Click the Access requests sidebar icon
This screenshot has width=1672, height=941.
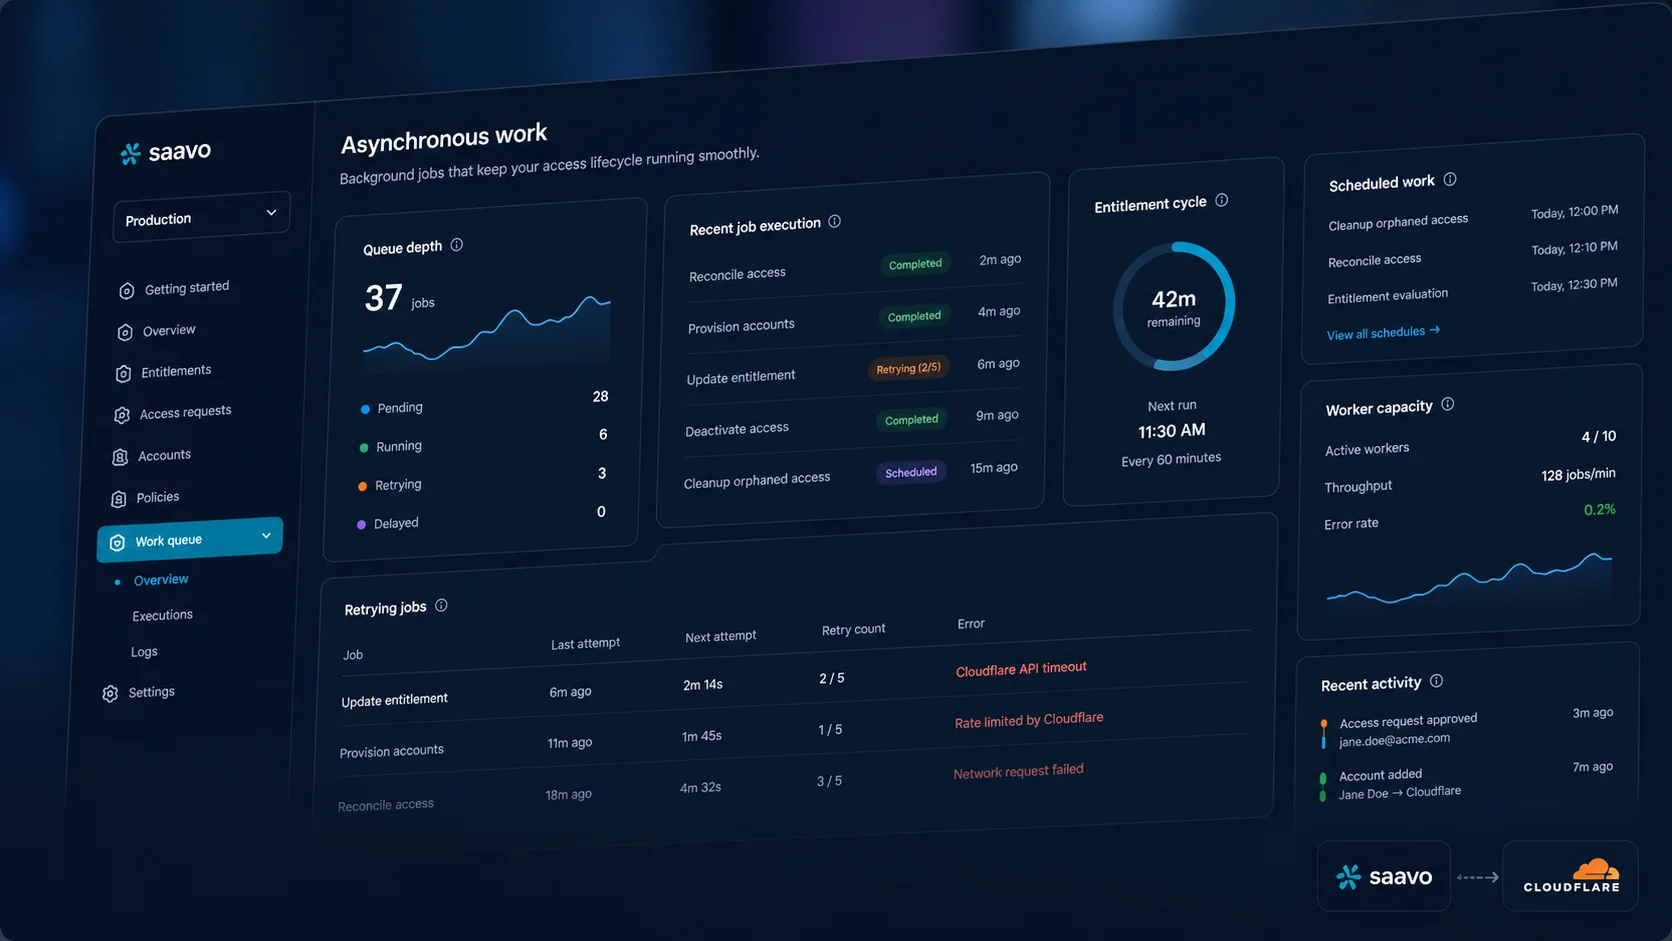coord(122,415)
